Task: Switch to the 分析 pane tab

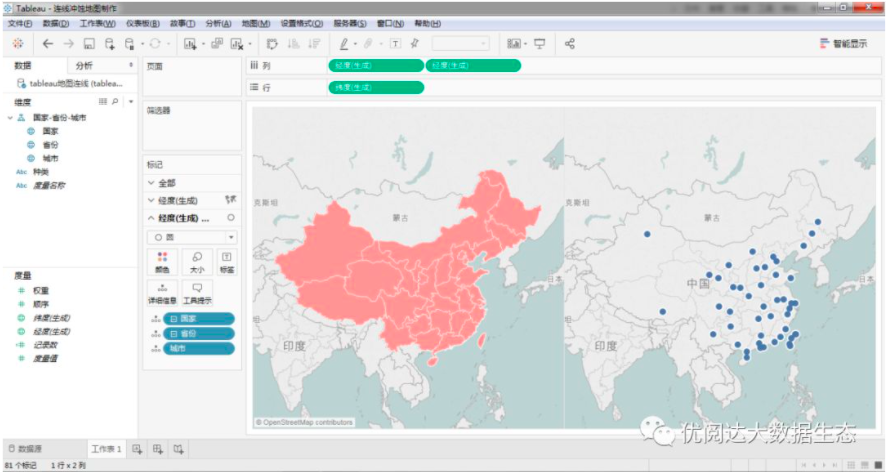Action: click(x=85, y=65)
